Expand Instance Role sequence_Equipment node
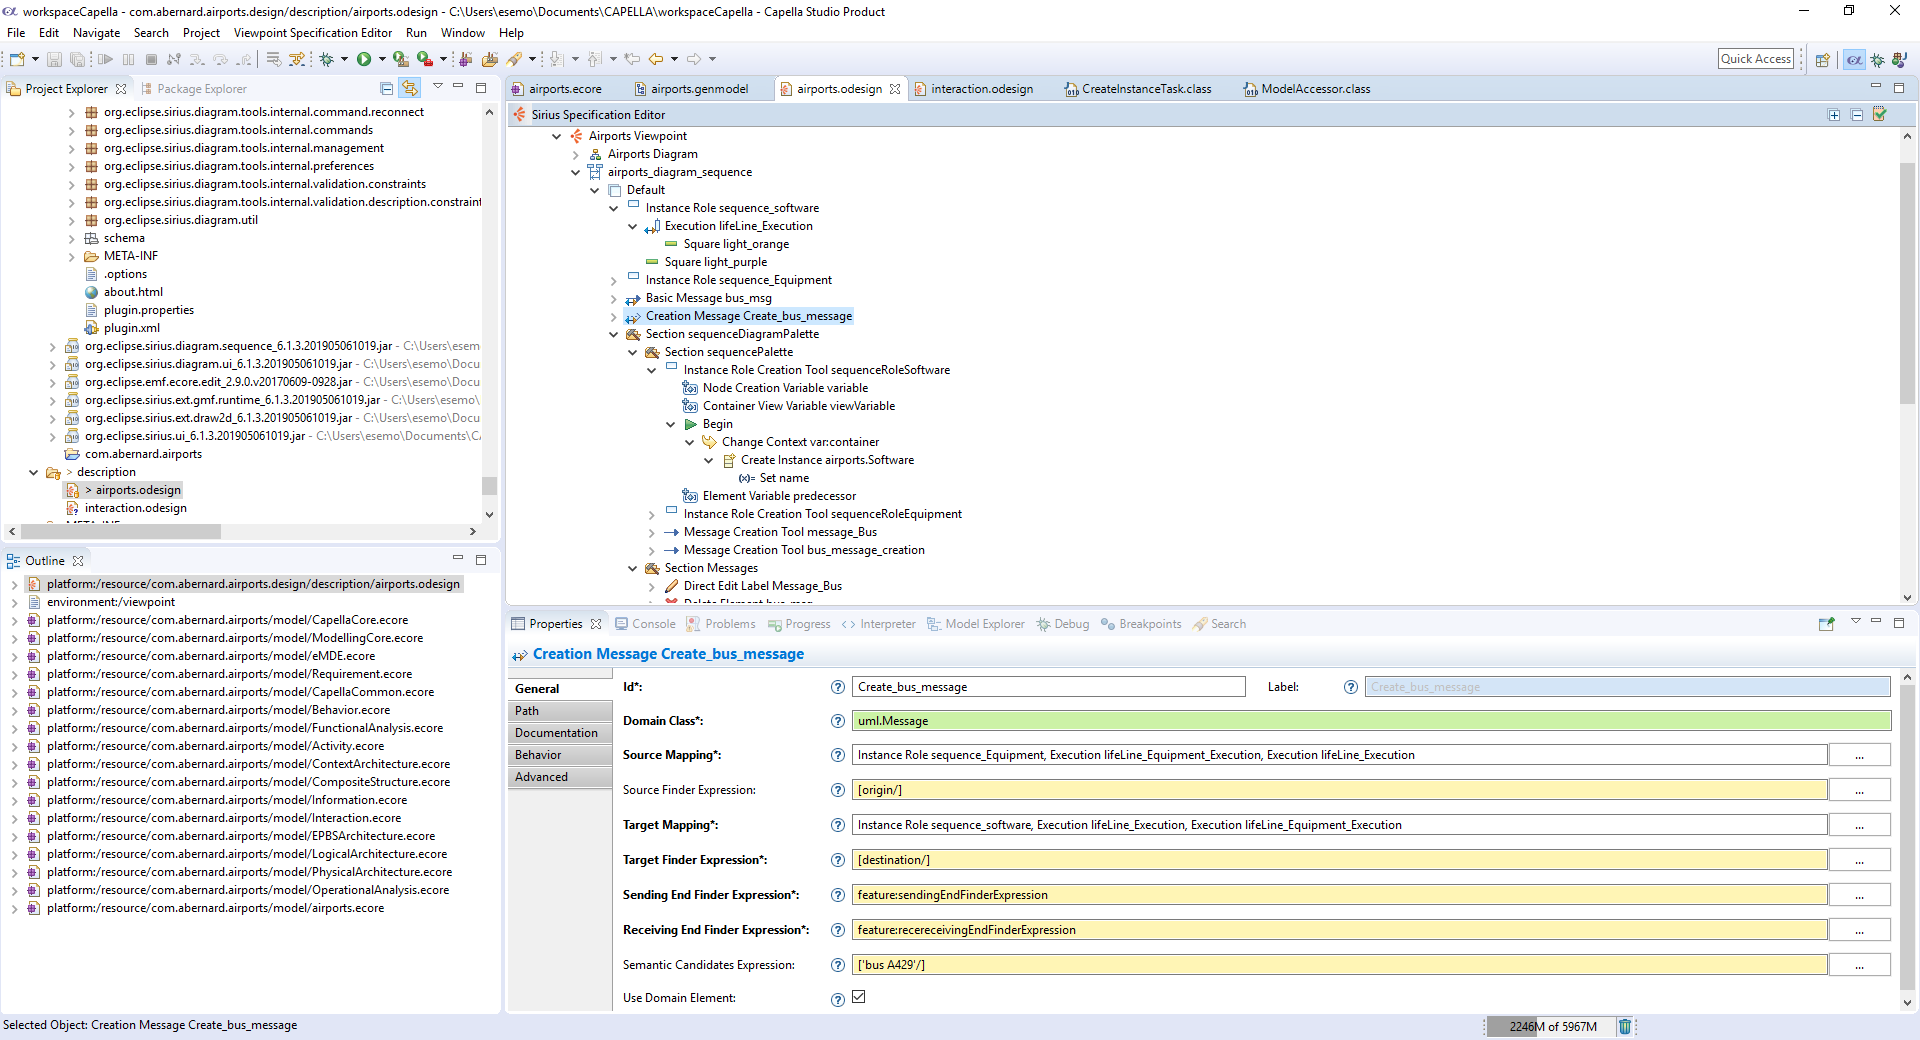 [x=614, y=280]
